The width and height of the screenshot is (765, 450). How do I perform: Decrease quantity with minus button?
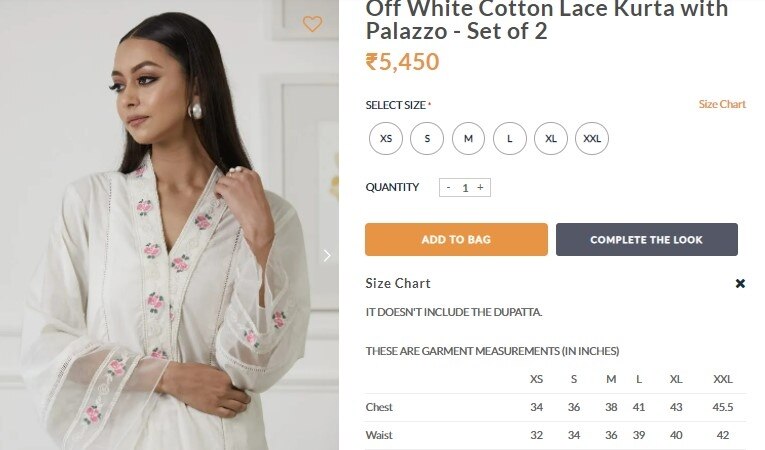(448, 187)
